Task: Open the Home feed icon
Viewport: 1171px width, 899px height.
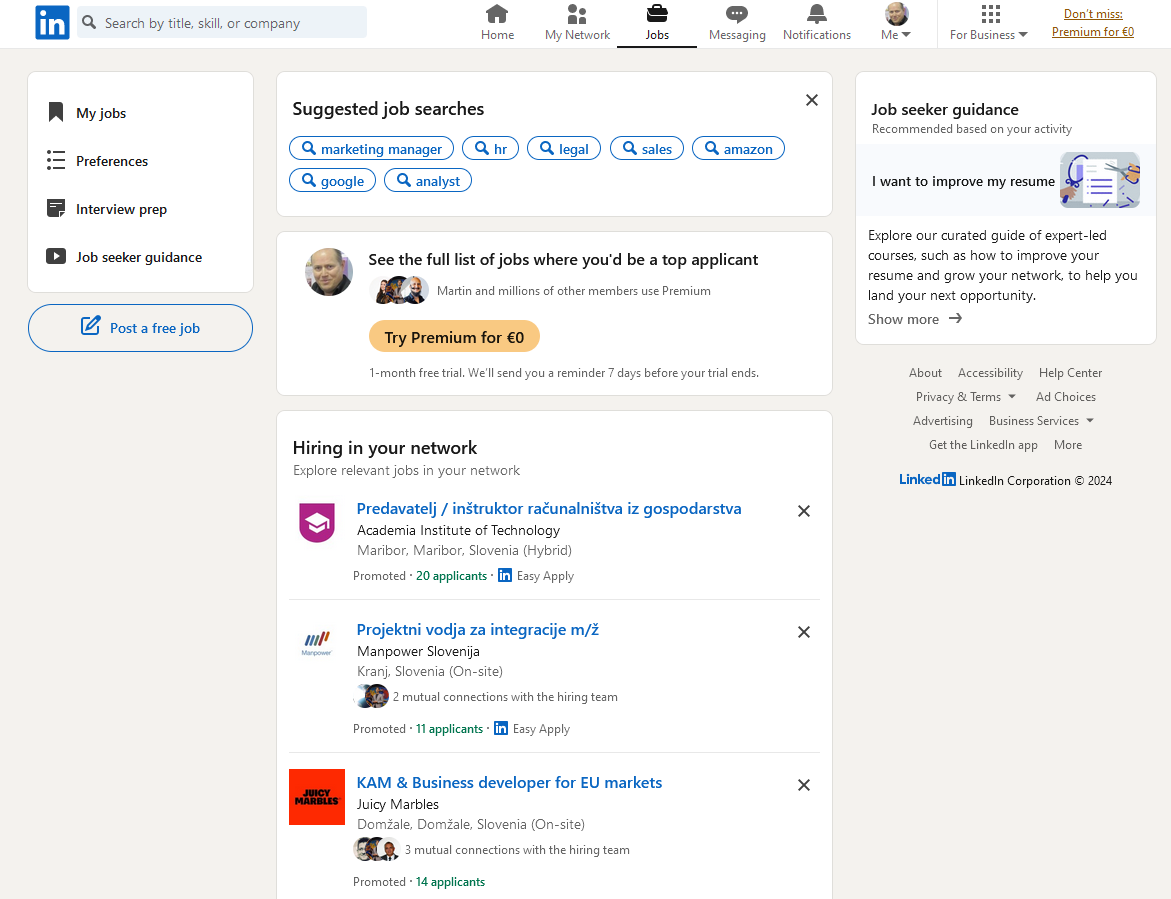Action: pyautogui.click(x=497, y=14)
